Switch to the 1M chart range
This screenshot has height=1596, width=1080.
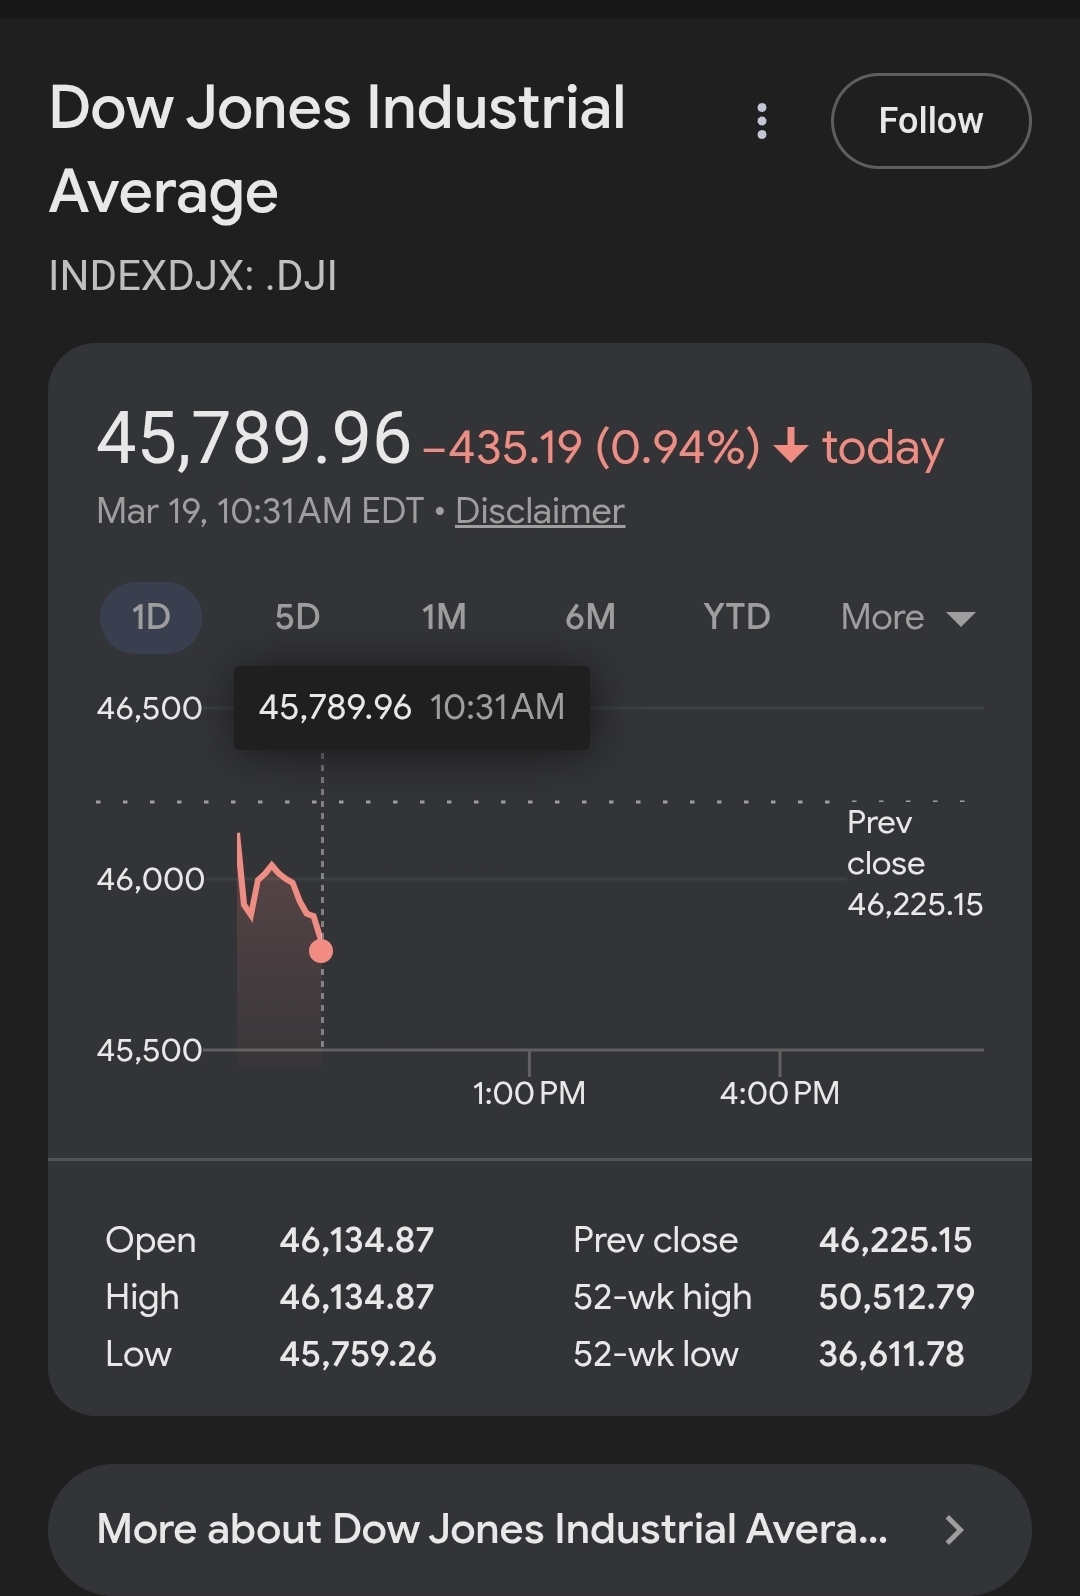(444, 617)
